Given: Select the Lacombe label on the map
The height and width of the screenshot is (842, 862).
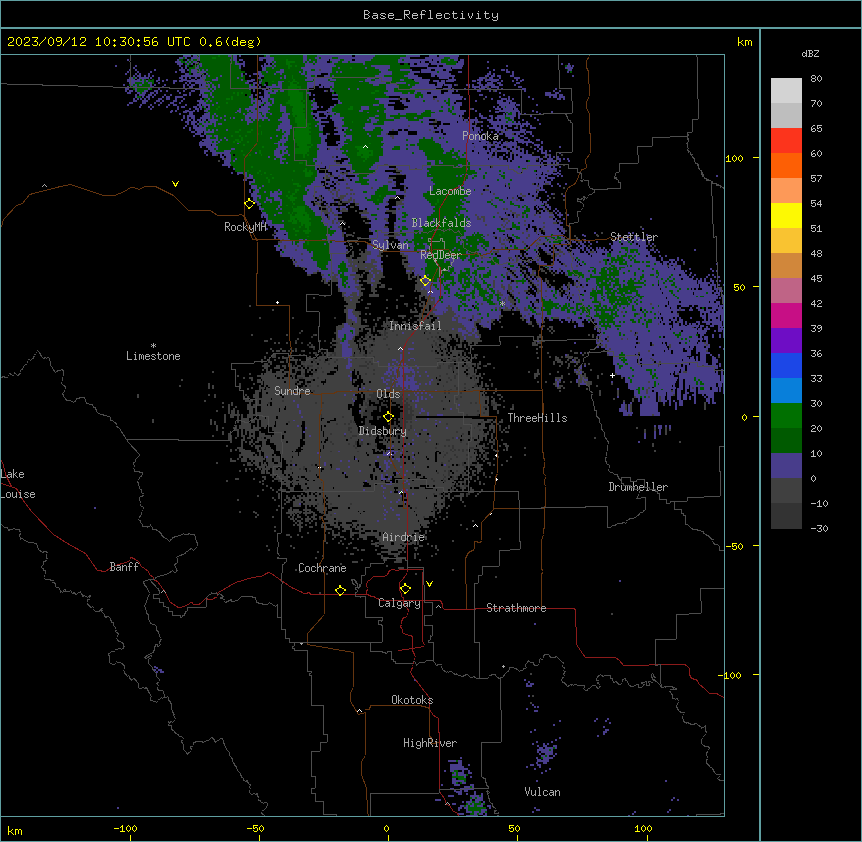Looking at the screenshot, I should coord(450,191).
